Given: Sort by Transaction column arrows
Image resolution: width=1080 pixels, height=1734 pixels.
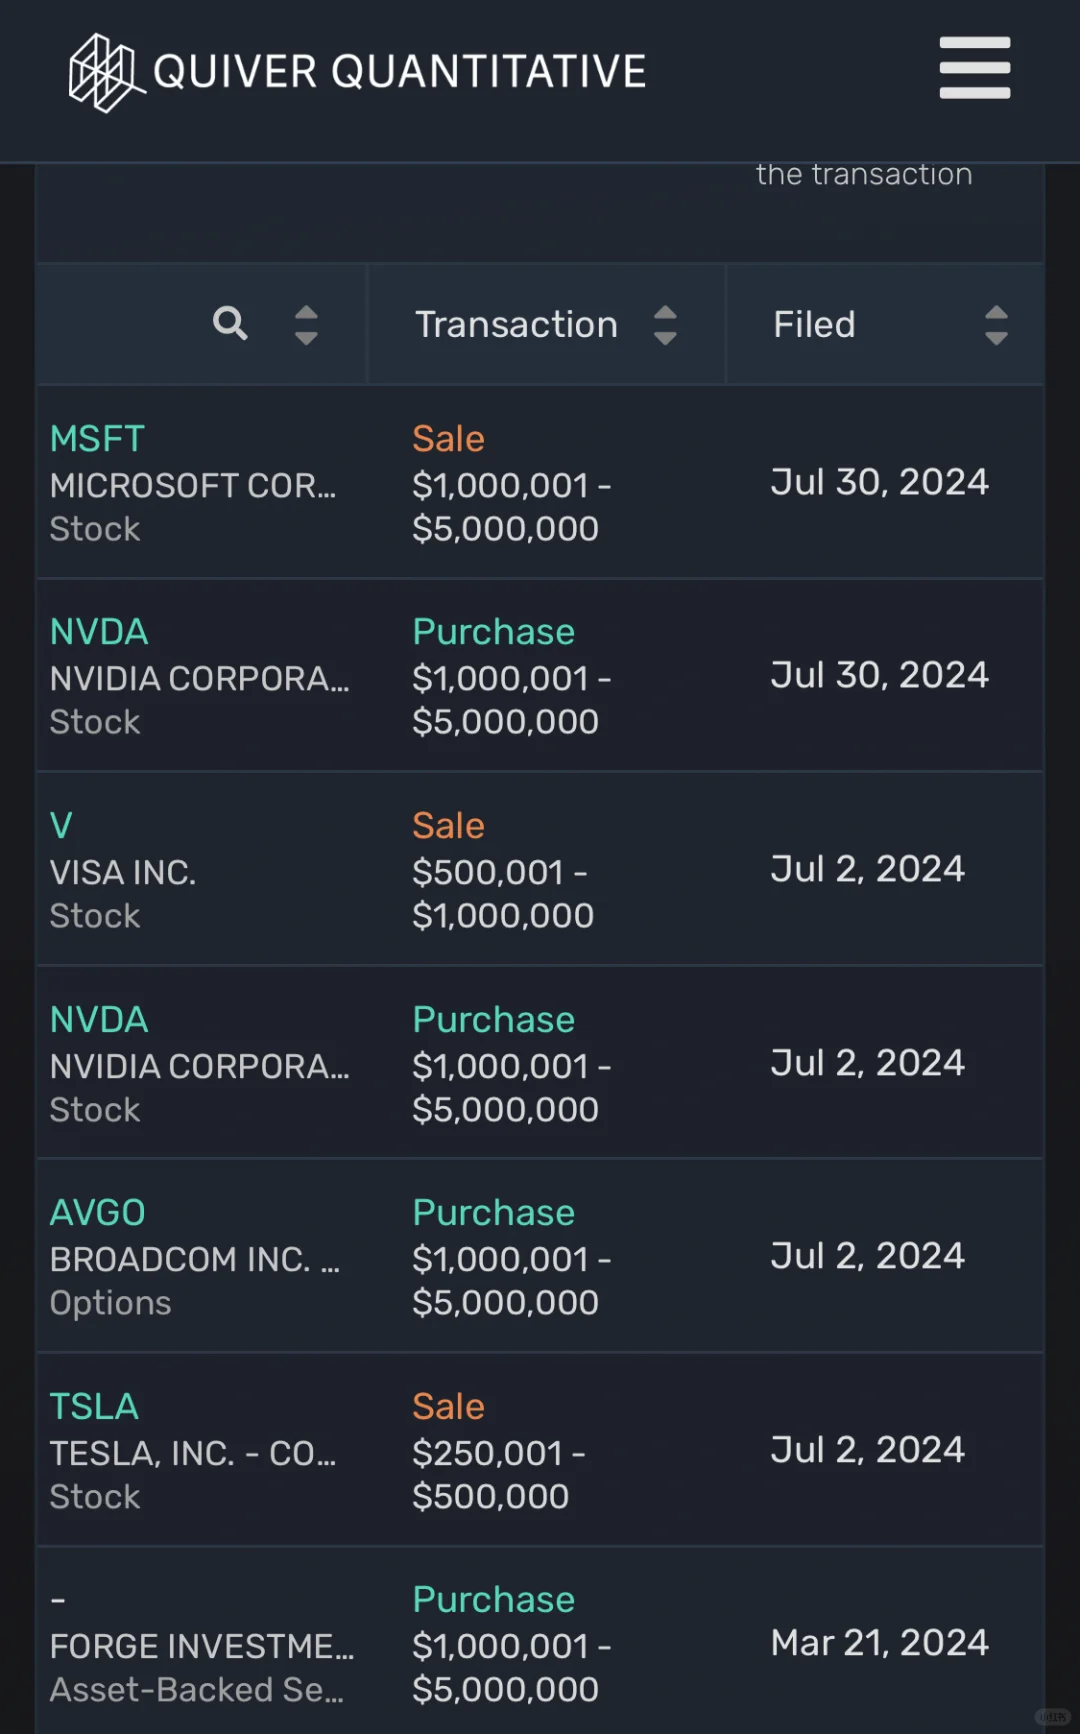Looking at the screenshot, I should (665, 325).
